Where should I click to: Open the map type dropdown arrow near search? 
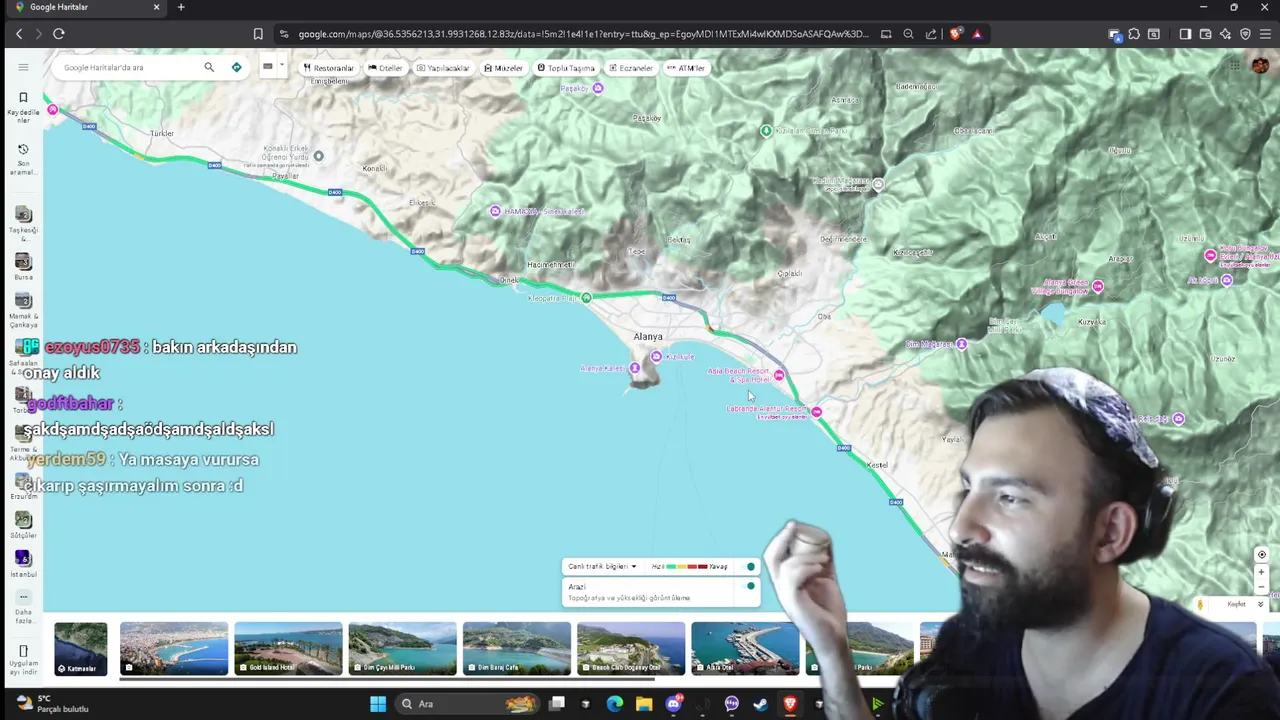(x=282, y=66)
